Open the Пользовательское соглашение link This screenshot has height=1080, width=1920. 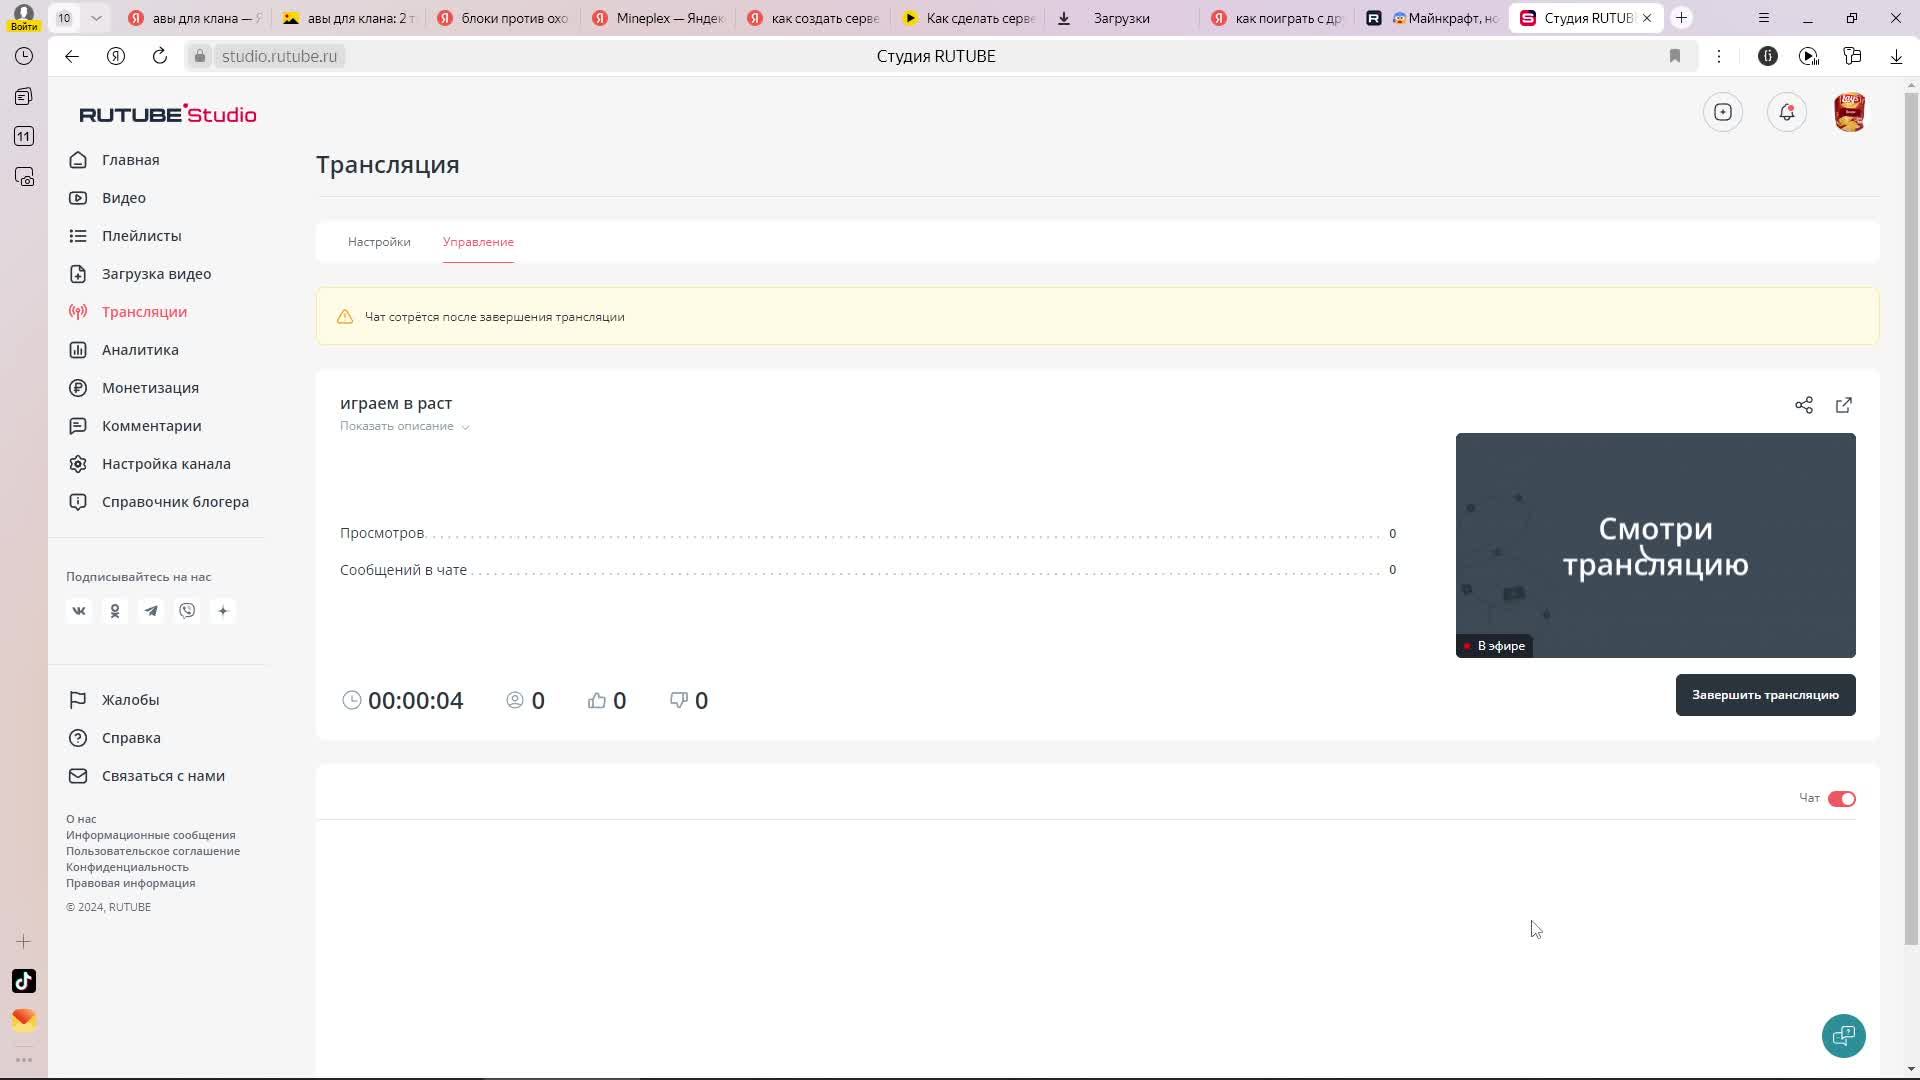tap(153, 851)
